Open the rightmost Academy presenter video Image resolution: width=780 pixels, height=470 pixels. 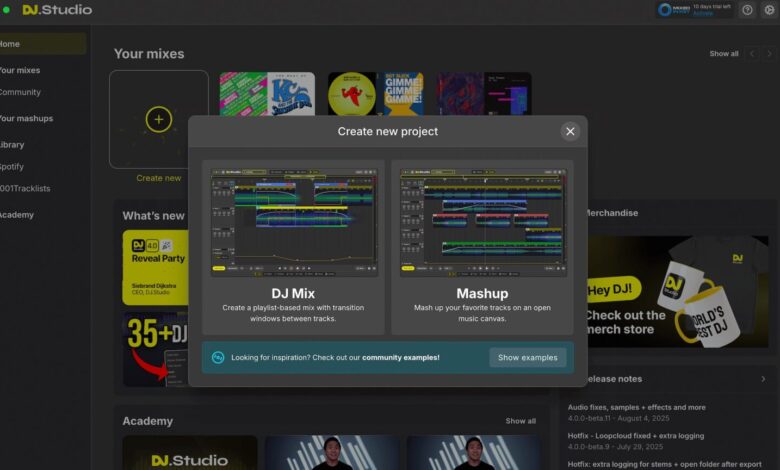point(474,453)
